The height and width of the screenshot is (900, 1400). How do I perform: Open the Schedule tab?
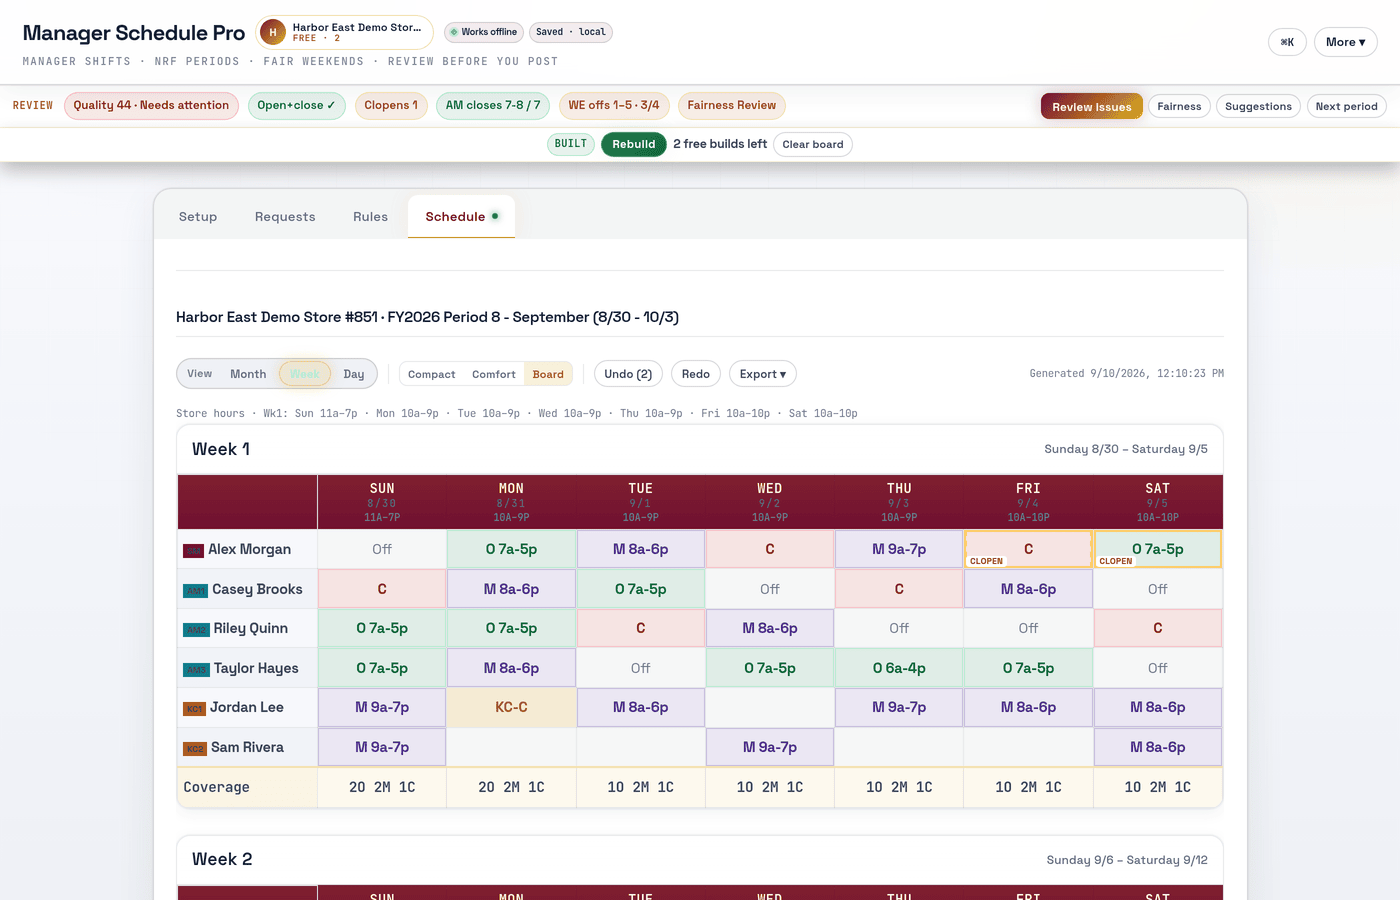pos(461,216)
